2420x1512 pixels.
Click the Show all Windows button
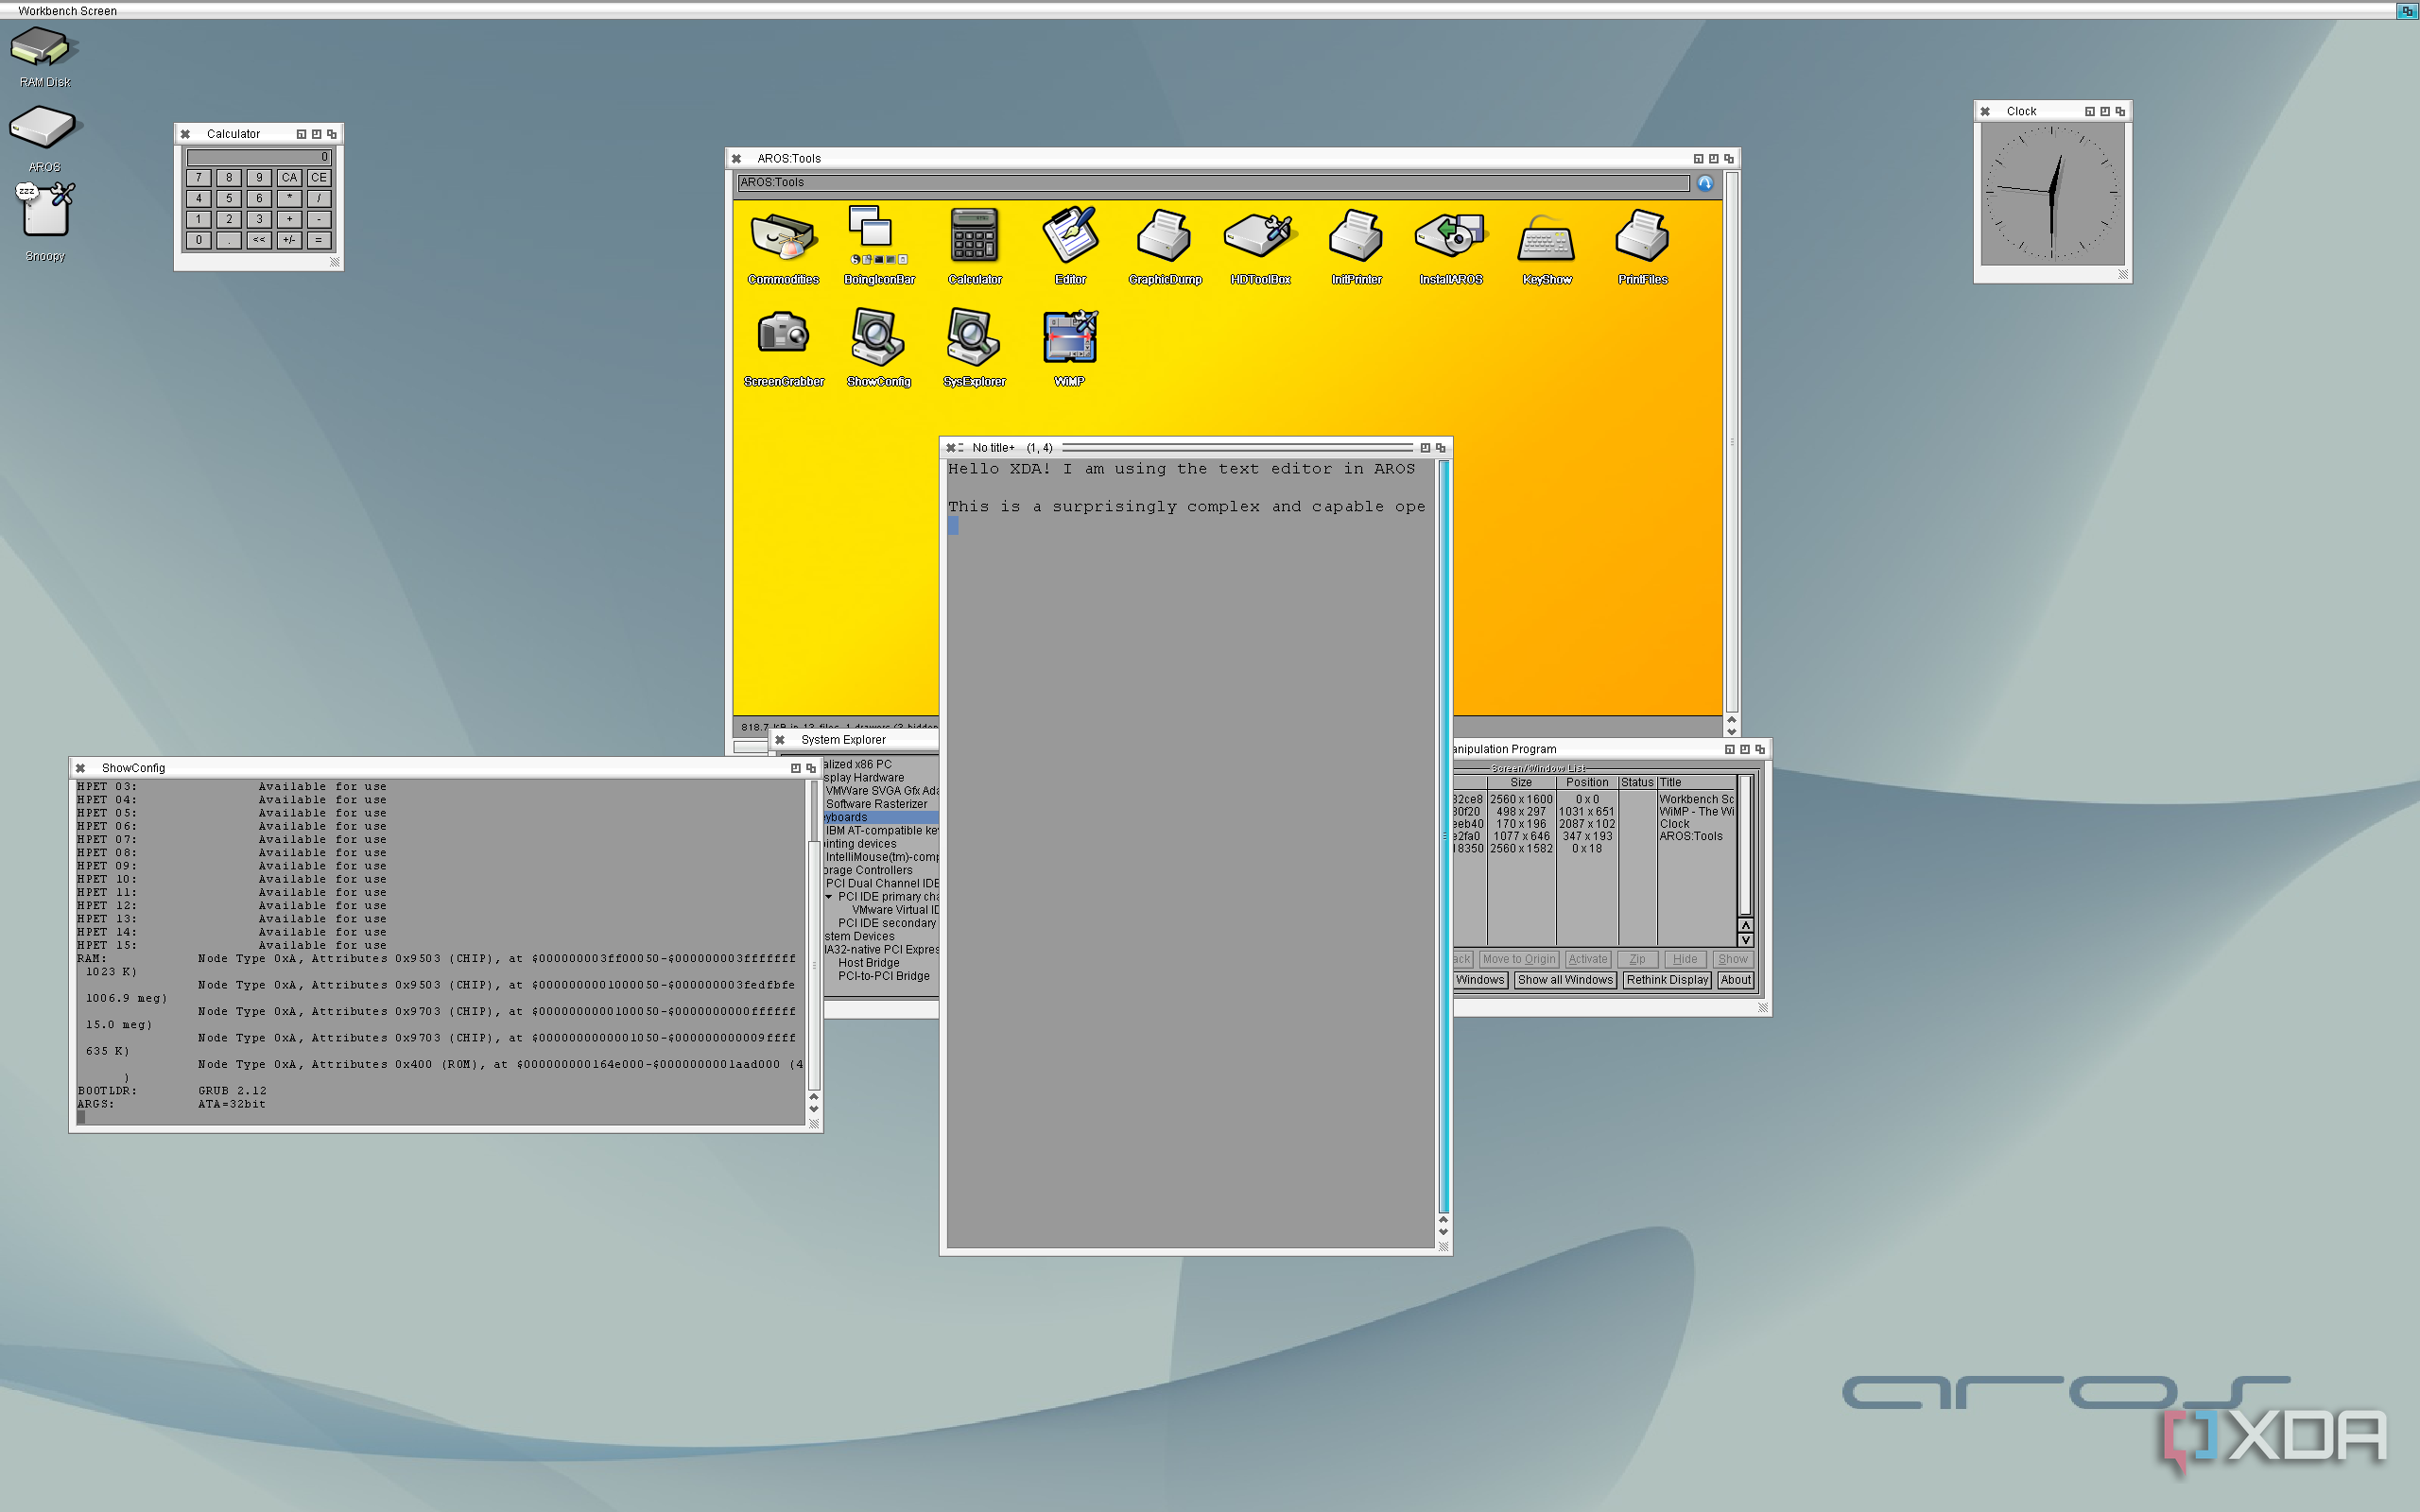point(1565,980)
